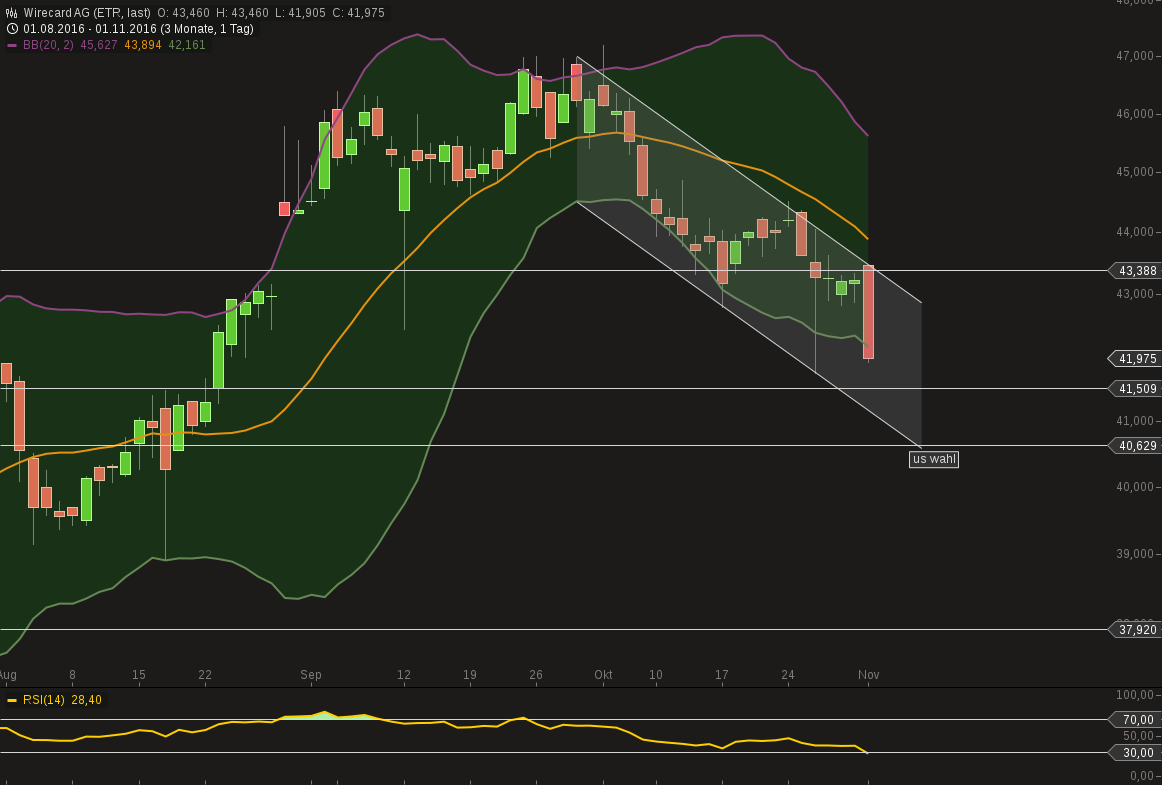Click the magenta BB indicator line icon

10,45
